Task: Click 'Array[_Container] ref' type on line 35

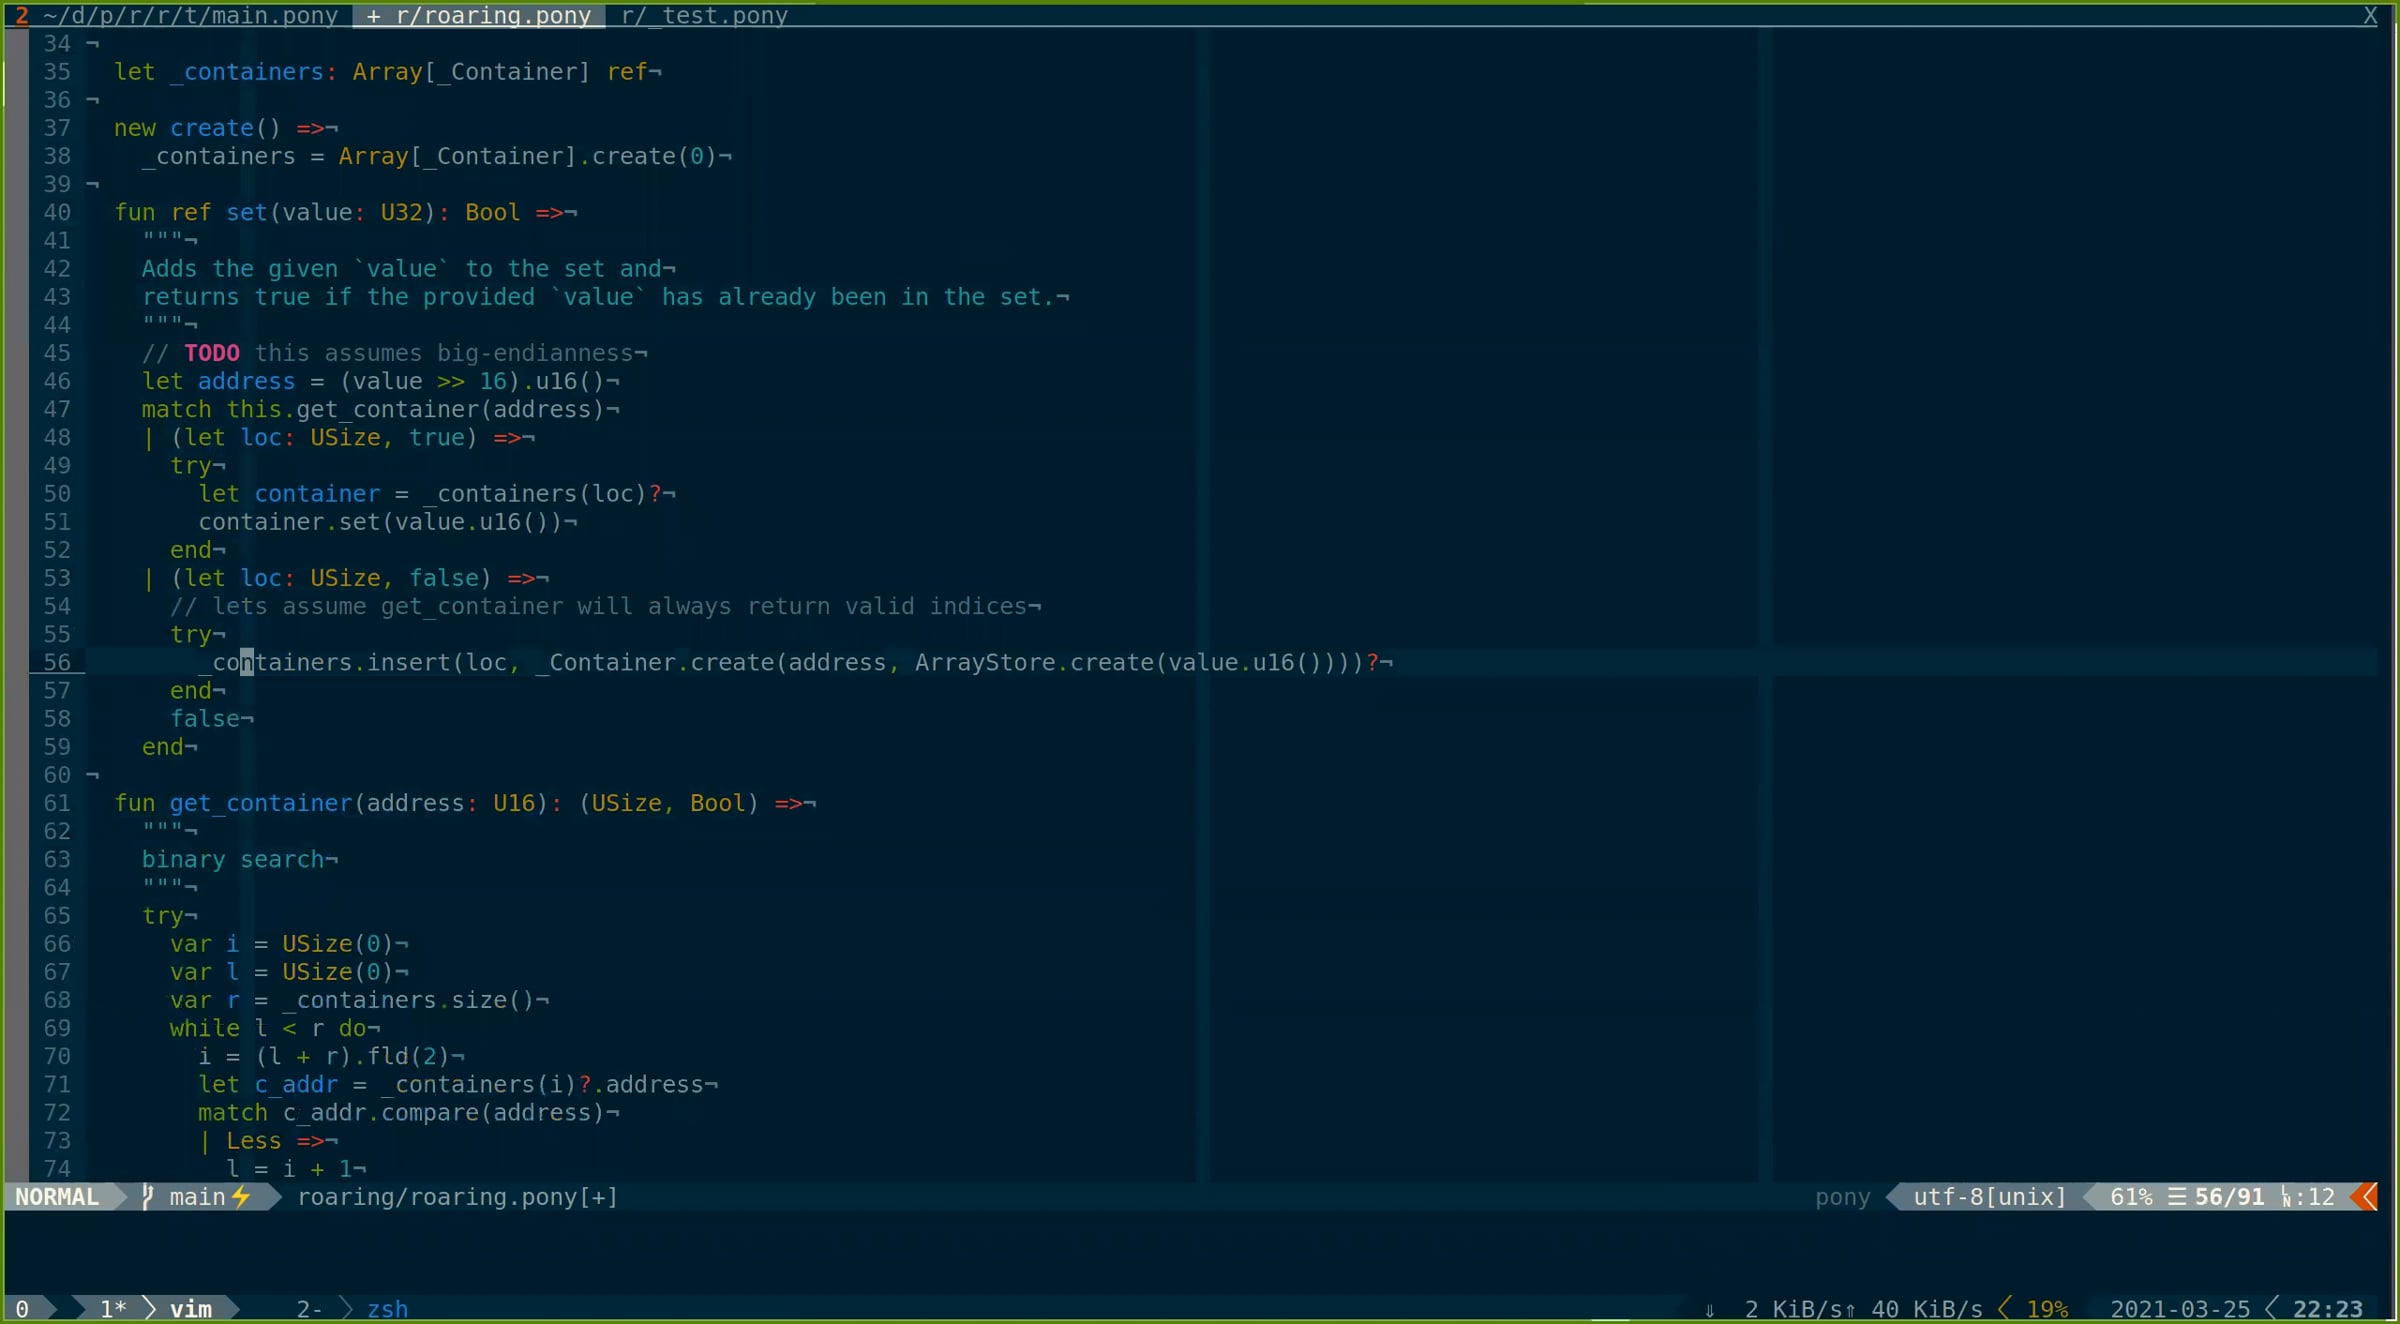Action: pos(500,72)
